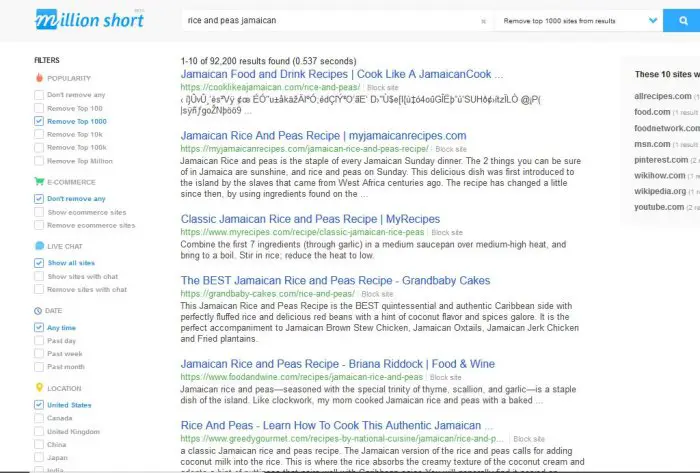The width and height of the screenshot is (700, 473).
Task: Click the Live Chat bubble icon
Action: click(x=39, y=246)
